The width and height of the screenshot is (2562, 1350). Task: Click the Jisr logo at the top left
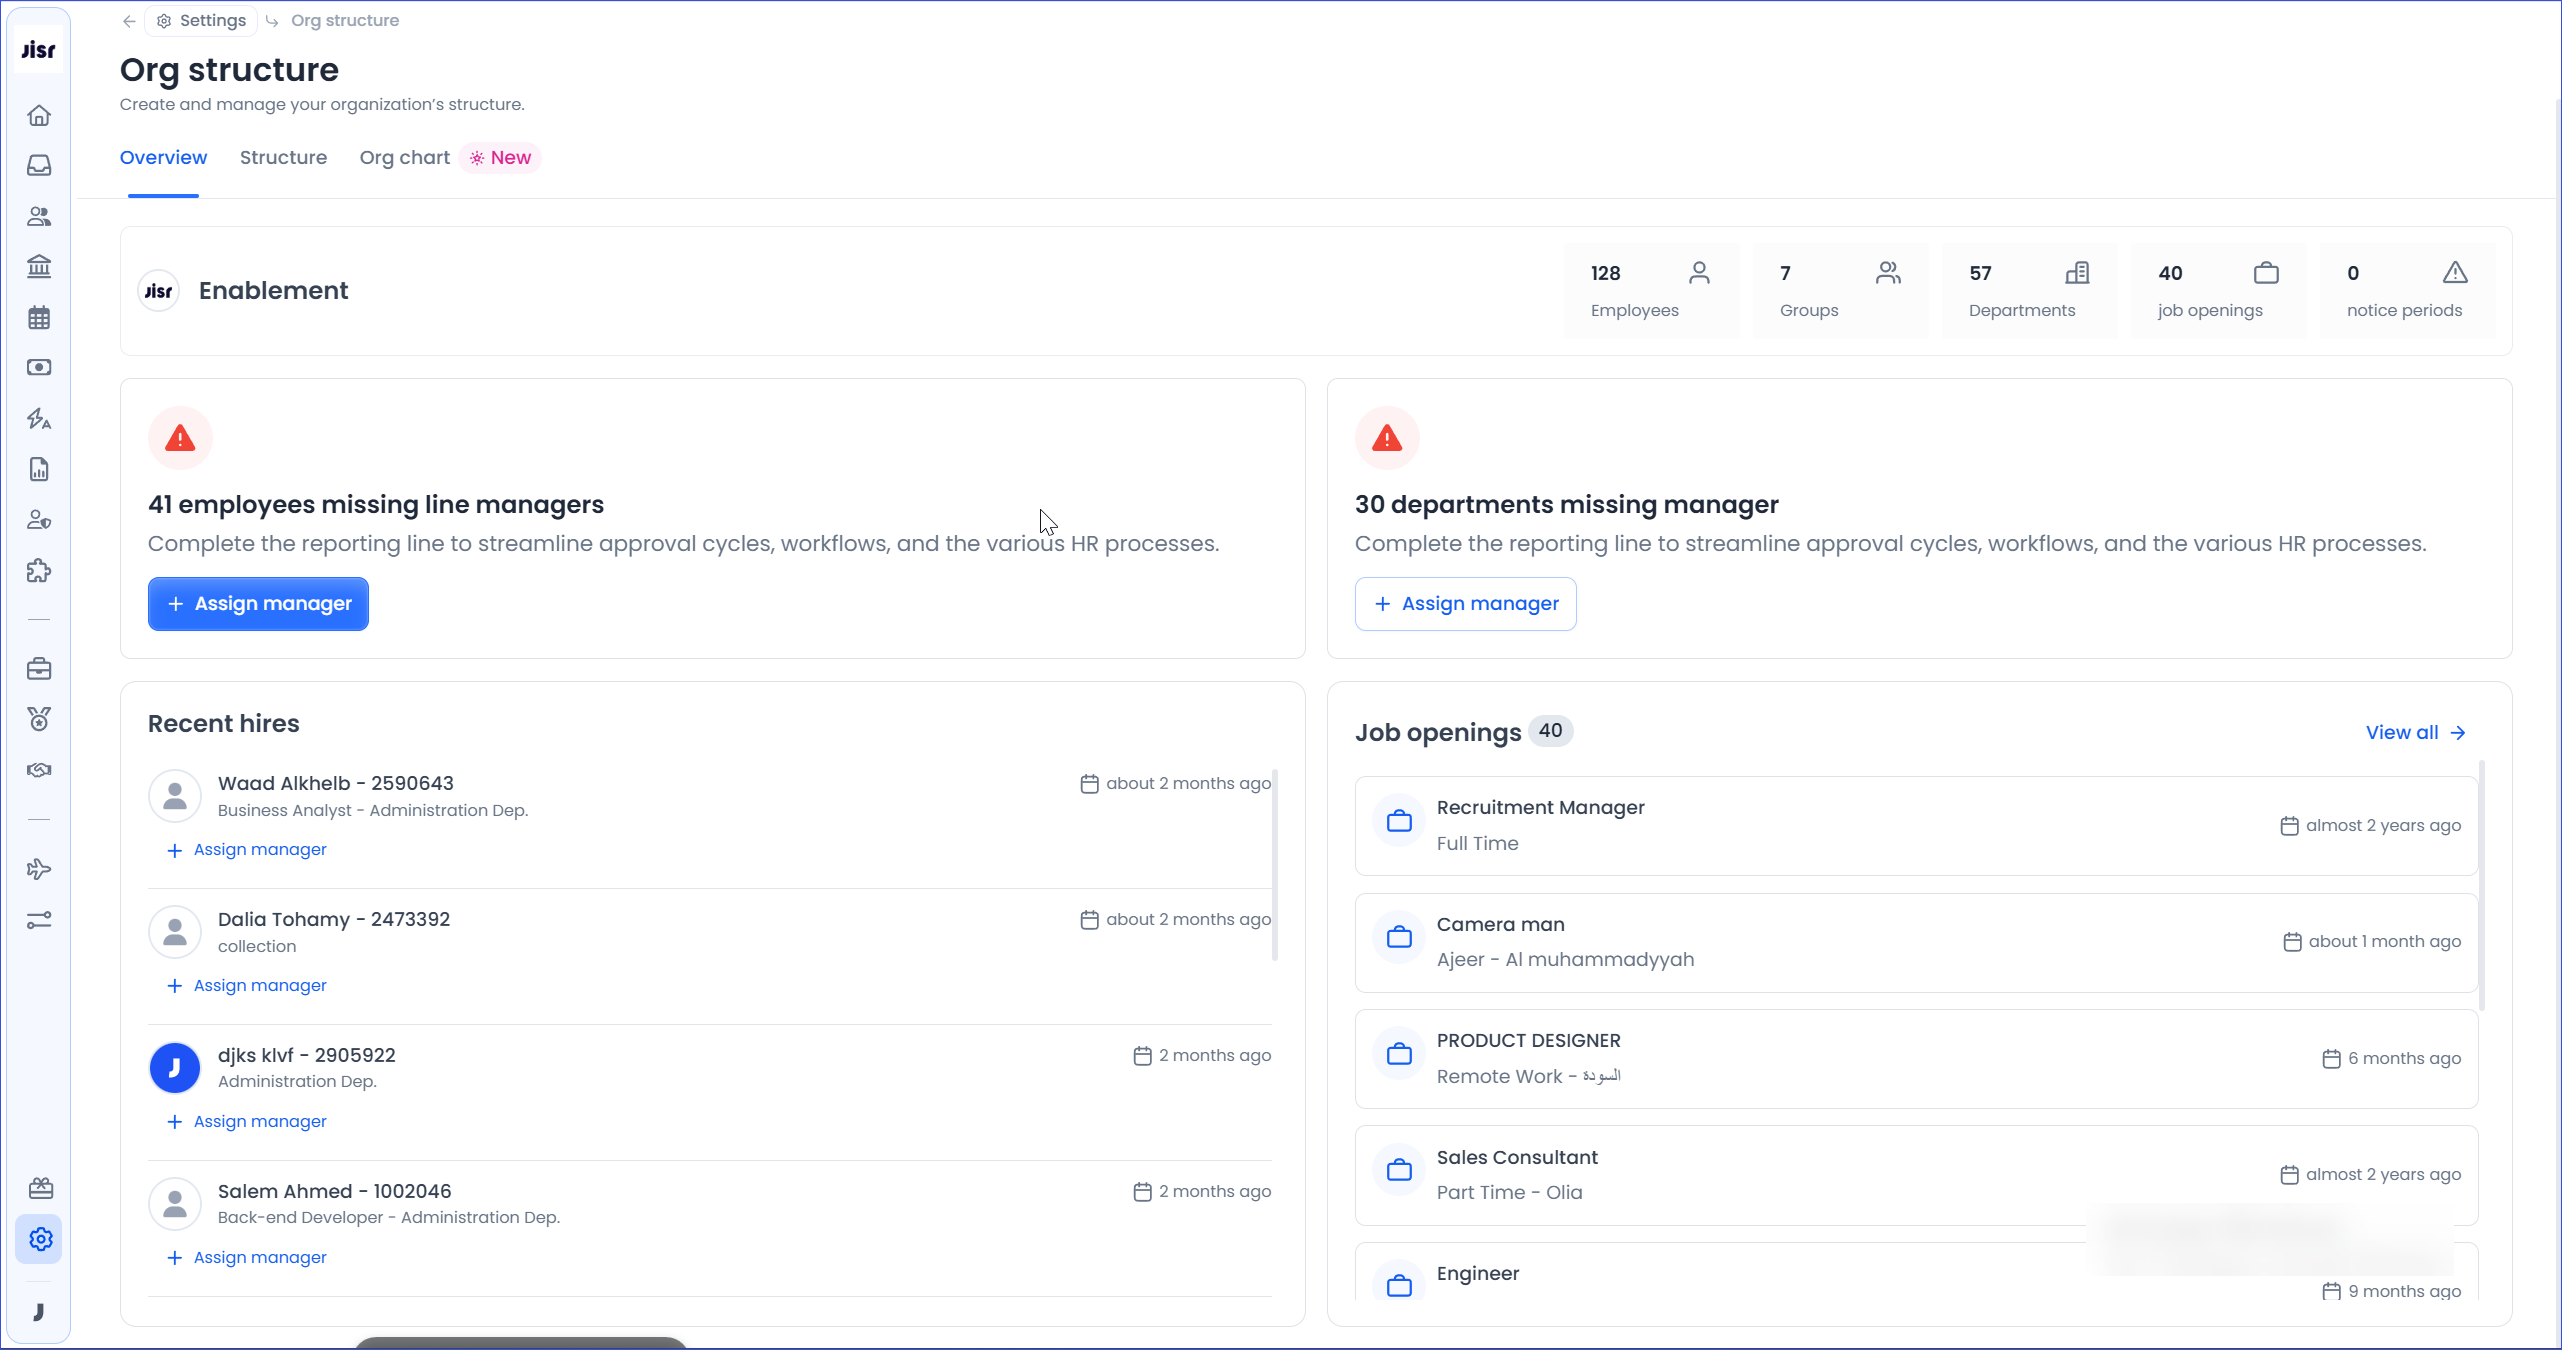click(38, 49)
